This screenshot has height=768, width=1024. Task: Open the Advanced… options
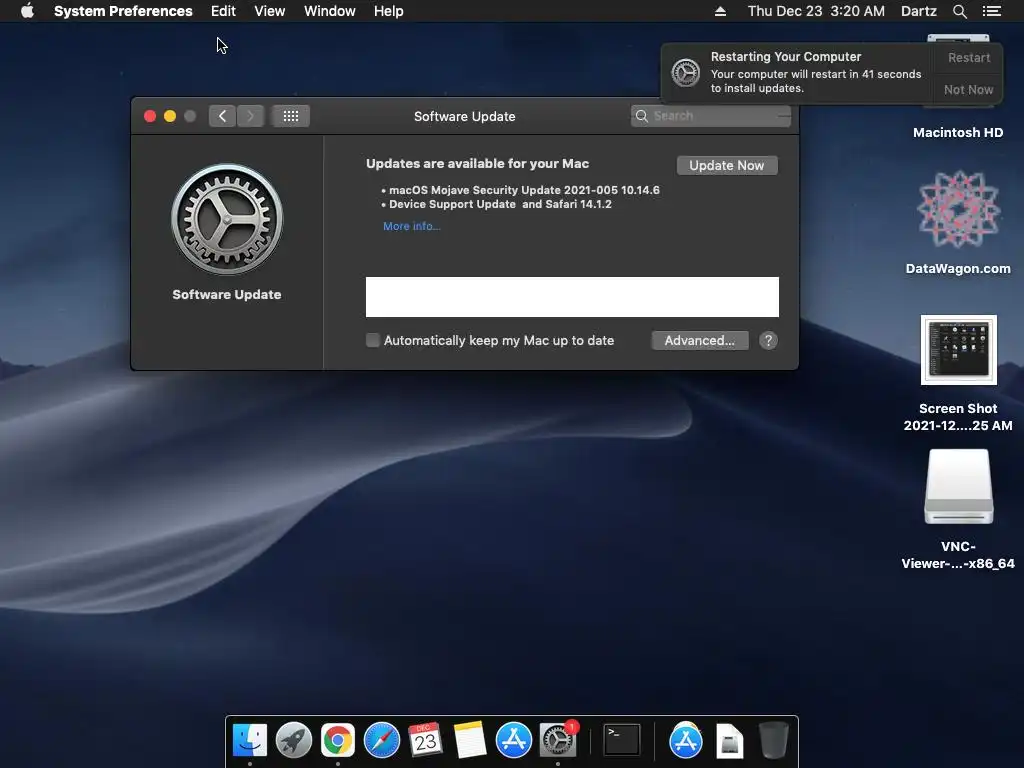(x=699, y=340)
